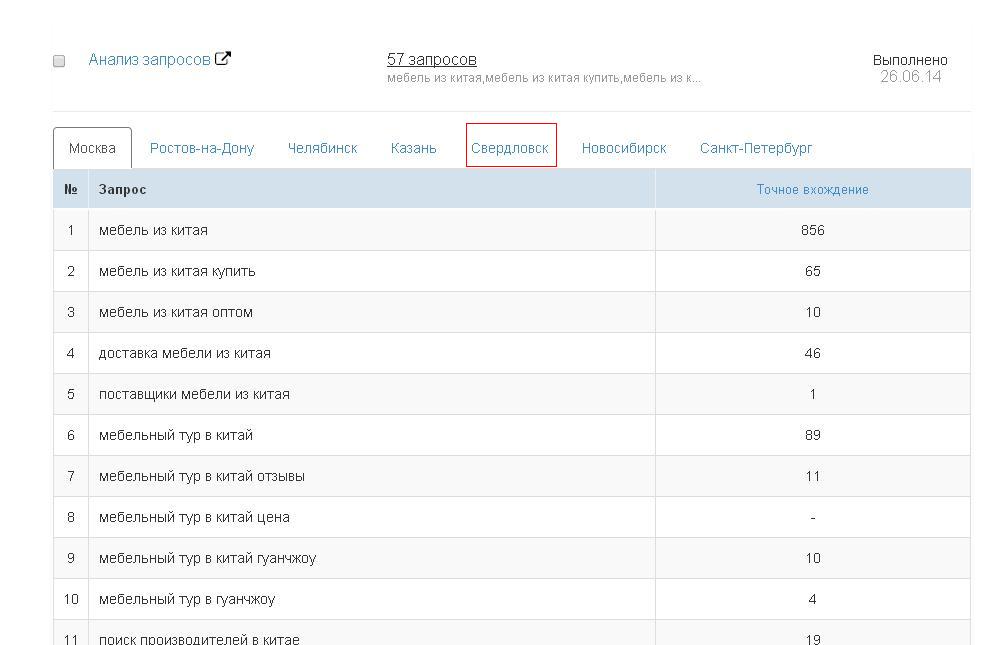Select 'мебельный тур в китай гуанчжоу' row
1006x645 pixels.
coord(511,558)
